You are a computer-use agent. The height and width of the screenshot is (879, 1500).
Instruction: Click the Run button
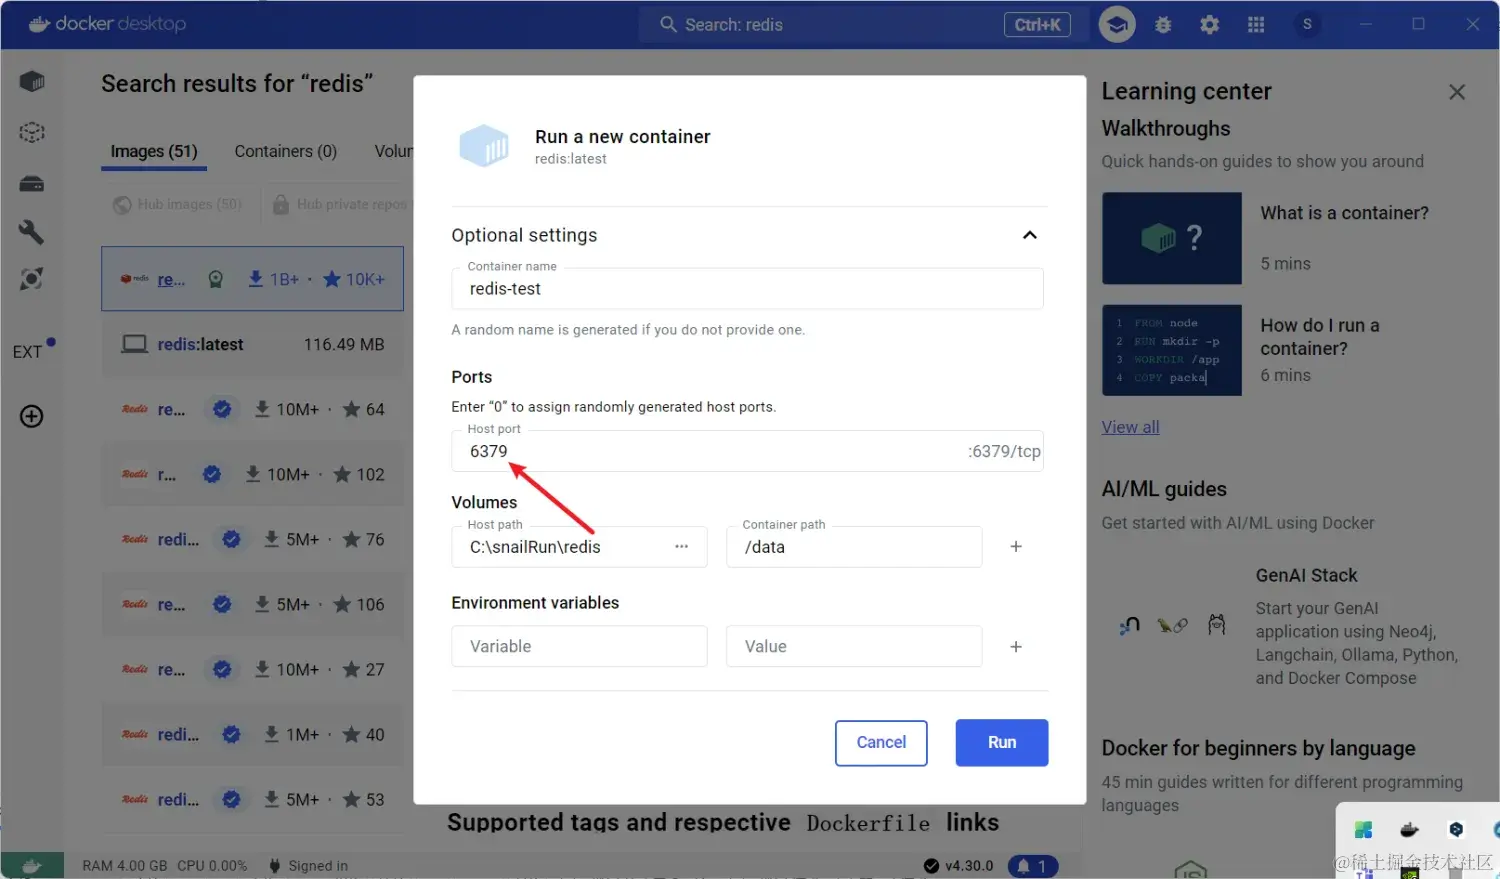coord(1002,742)
